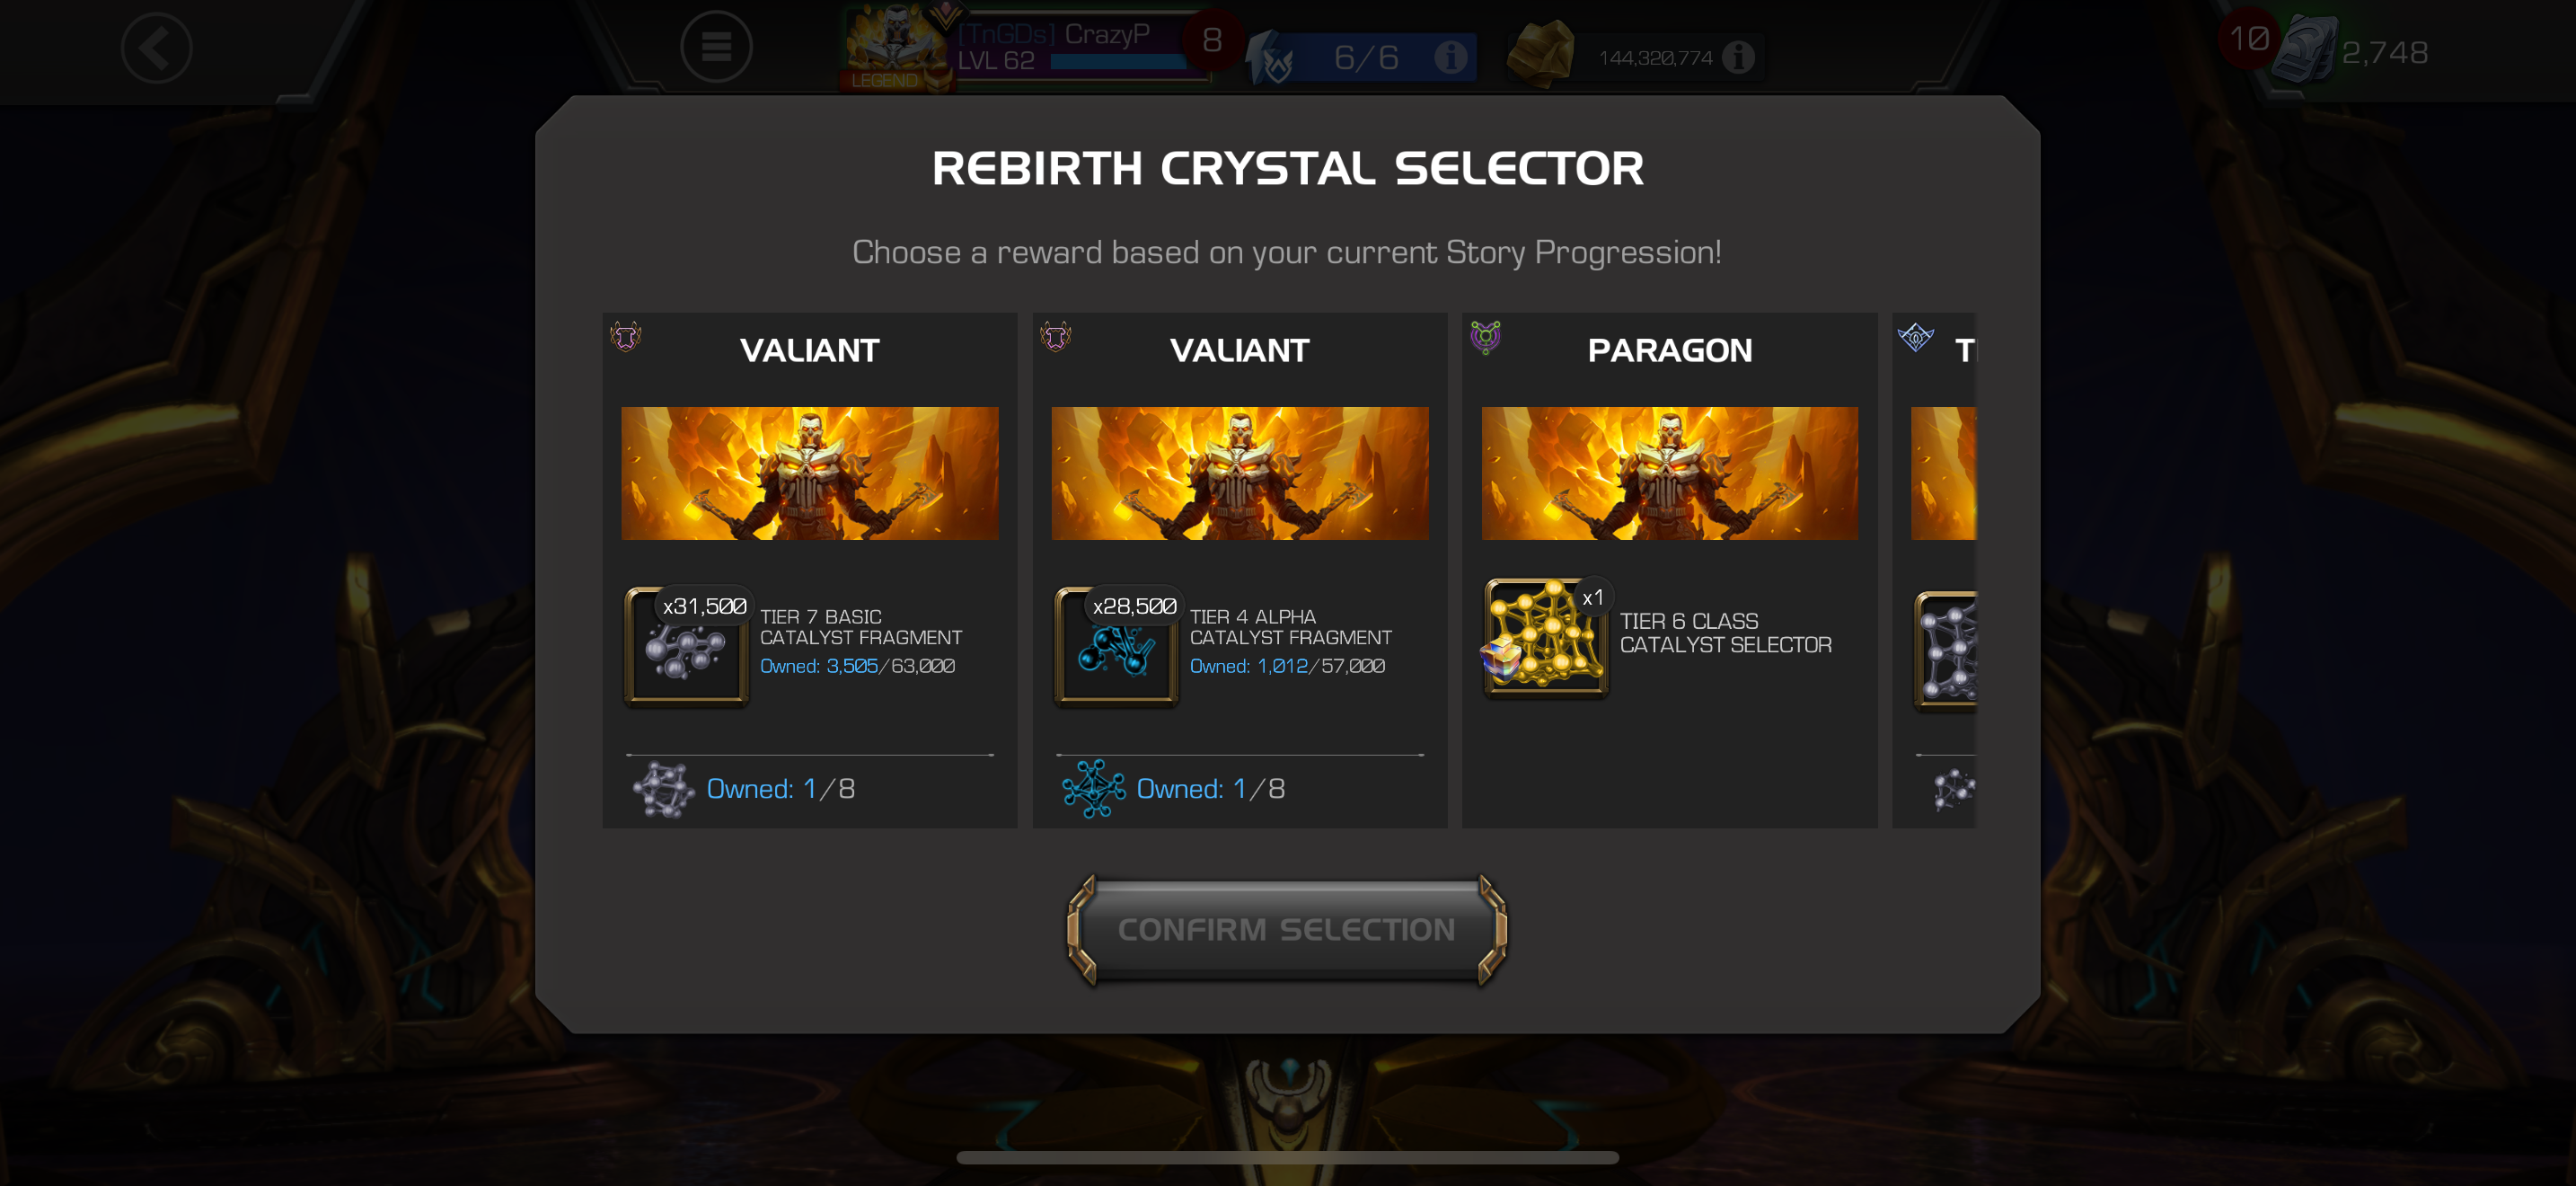Select the Tier 4 Alpha Catalyst Fragment icon
The height and width of the screenshot is (1186, 2576).
[x=1117, y=646]
